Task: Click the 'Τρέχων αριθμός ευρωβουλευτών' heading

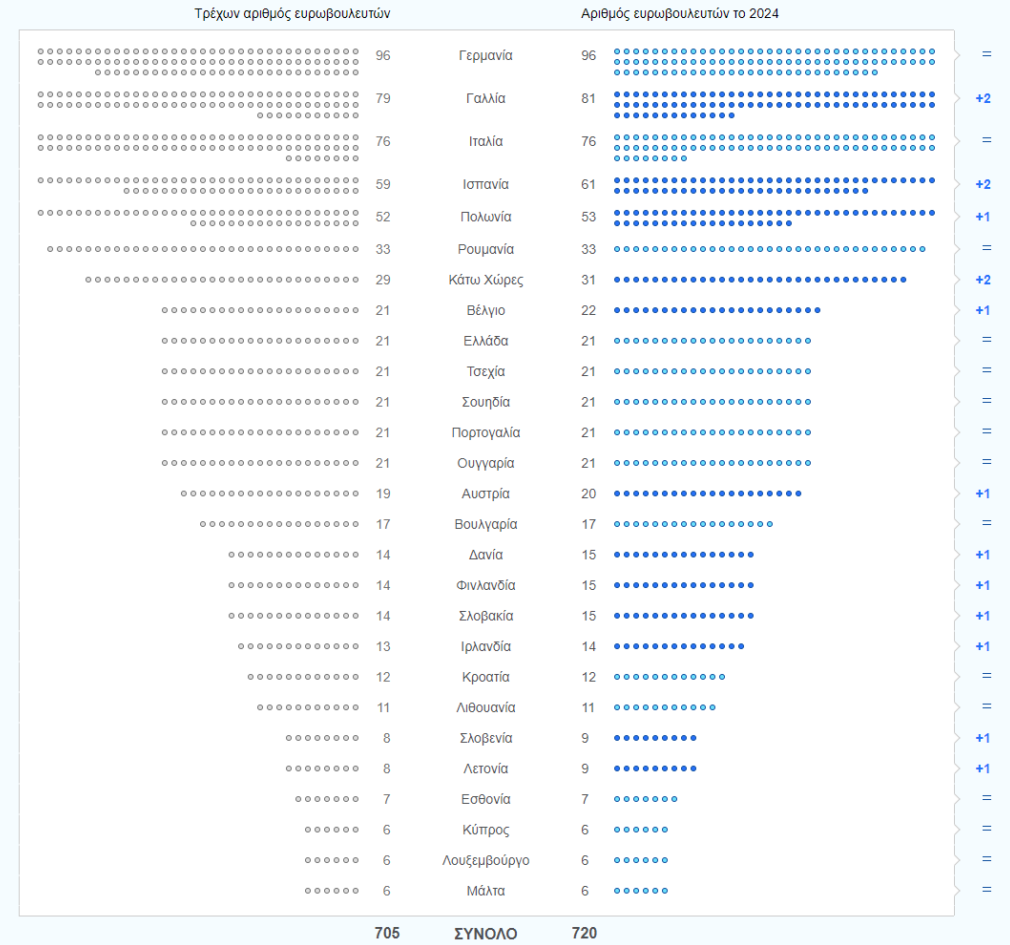Action: [292, 13]
